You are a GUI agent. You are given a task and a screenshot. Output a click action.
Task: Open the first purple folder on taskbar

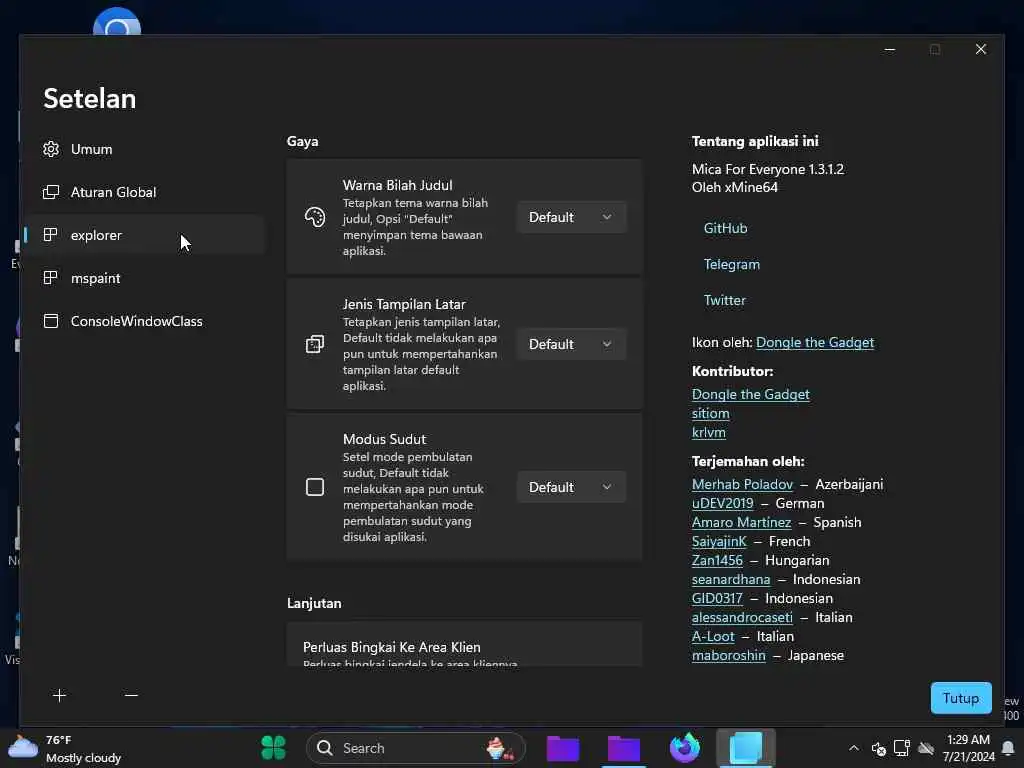tap(562, 748)
